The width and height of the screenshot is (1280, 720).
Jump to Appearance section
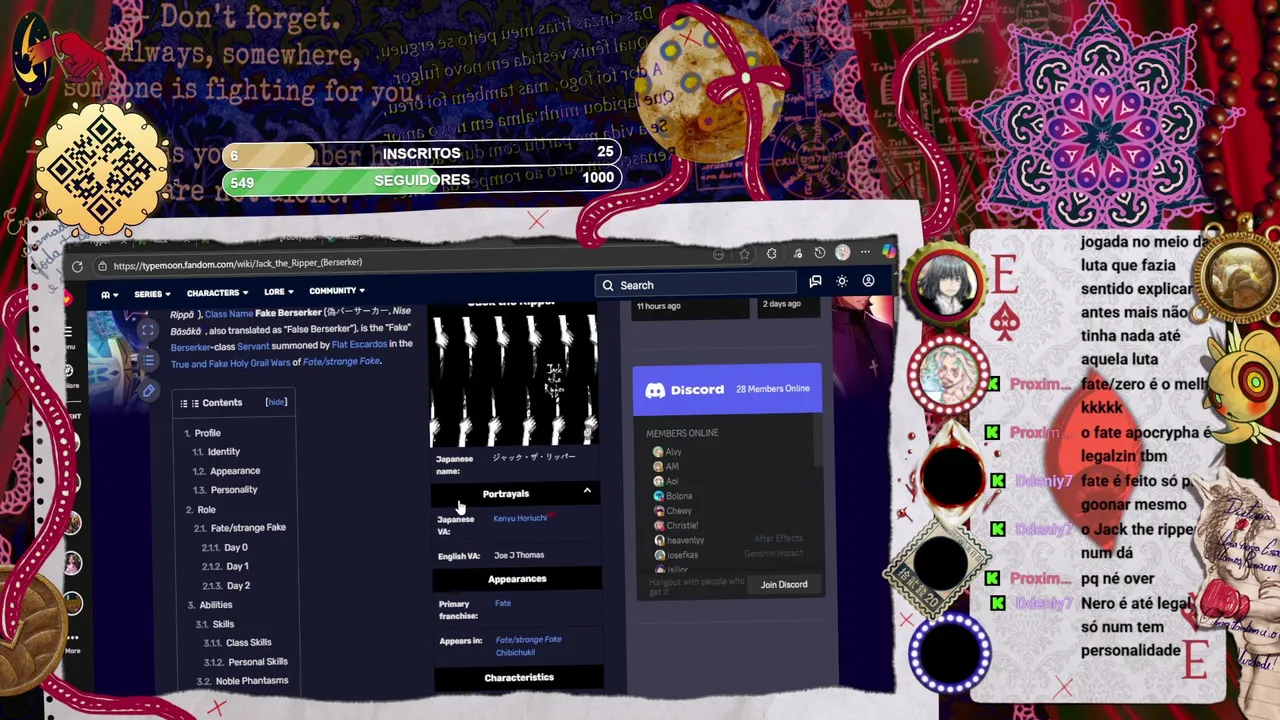(x=234, y=471)
